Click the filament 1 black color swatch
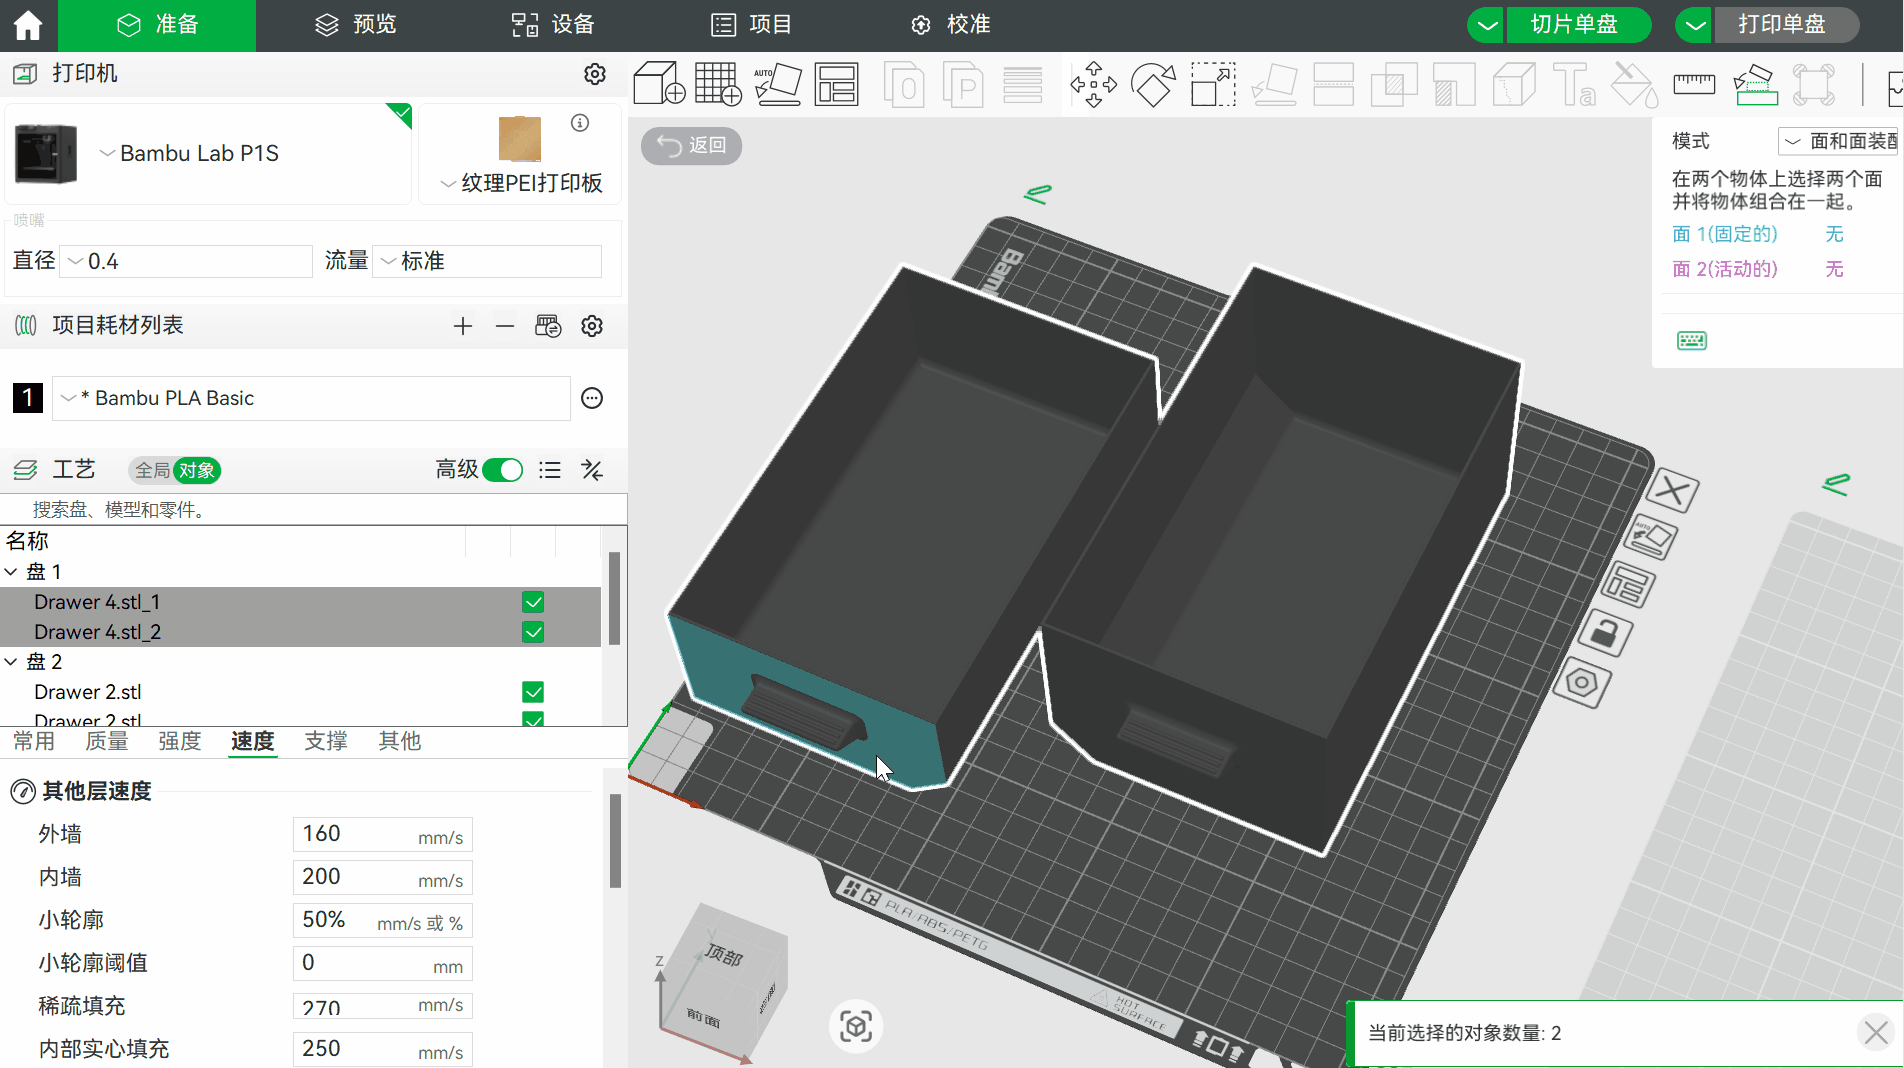This screenshot has height=1068, width=1904. pyautogui.click(x=28, y=398)
